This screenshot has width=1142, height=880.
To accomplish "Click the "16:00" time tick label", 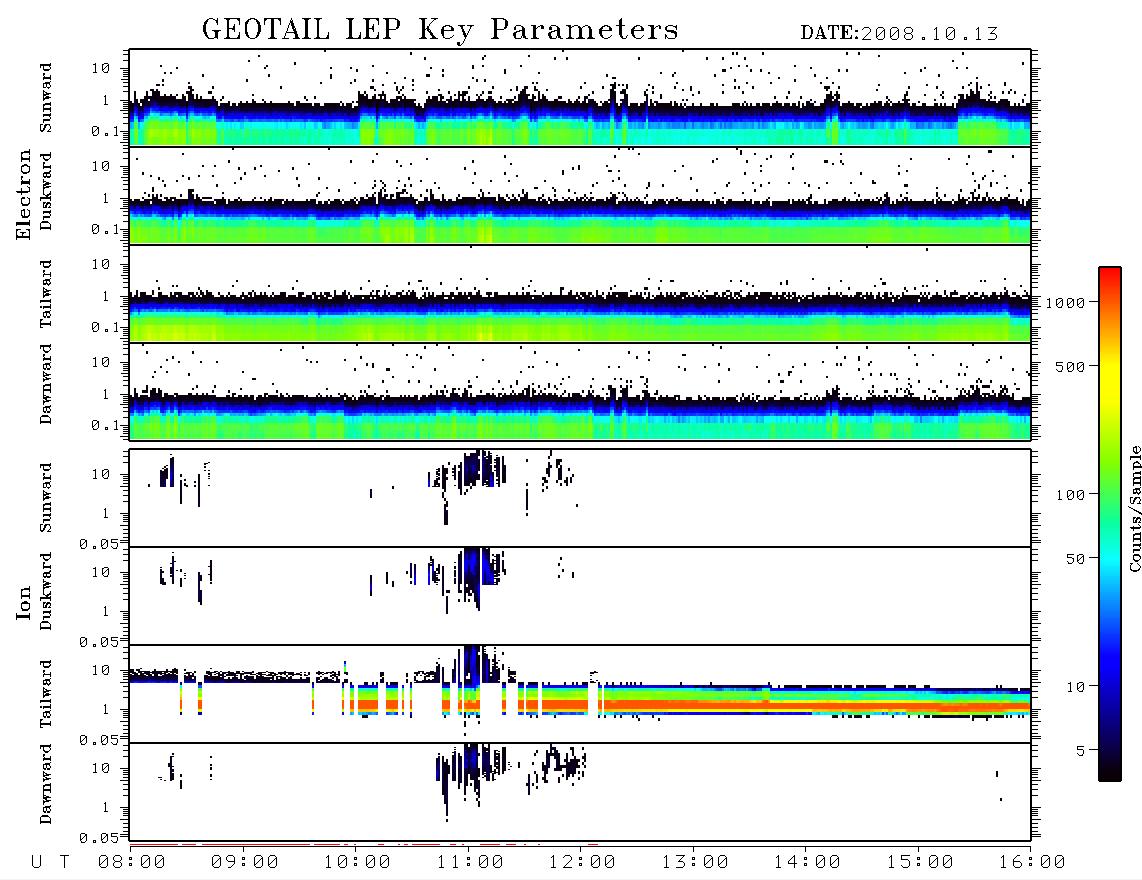I will click(x=1032, y=863).
